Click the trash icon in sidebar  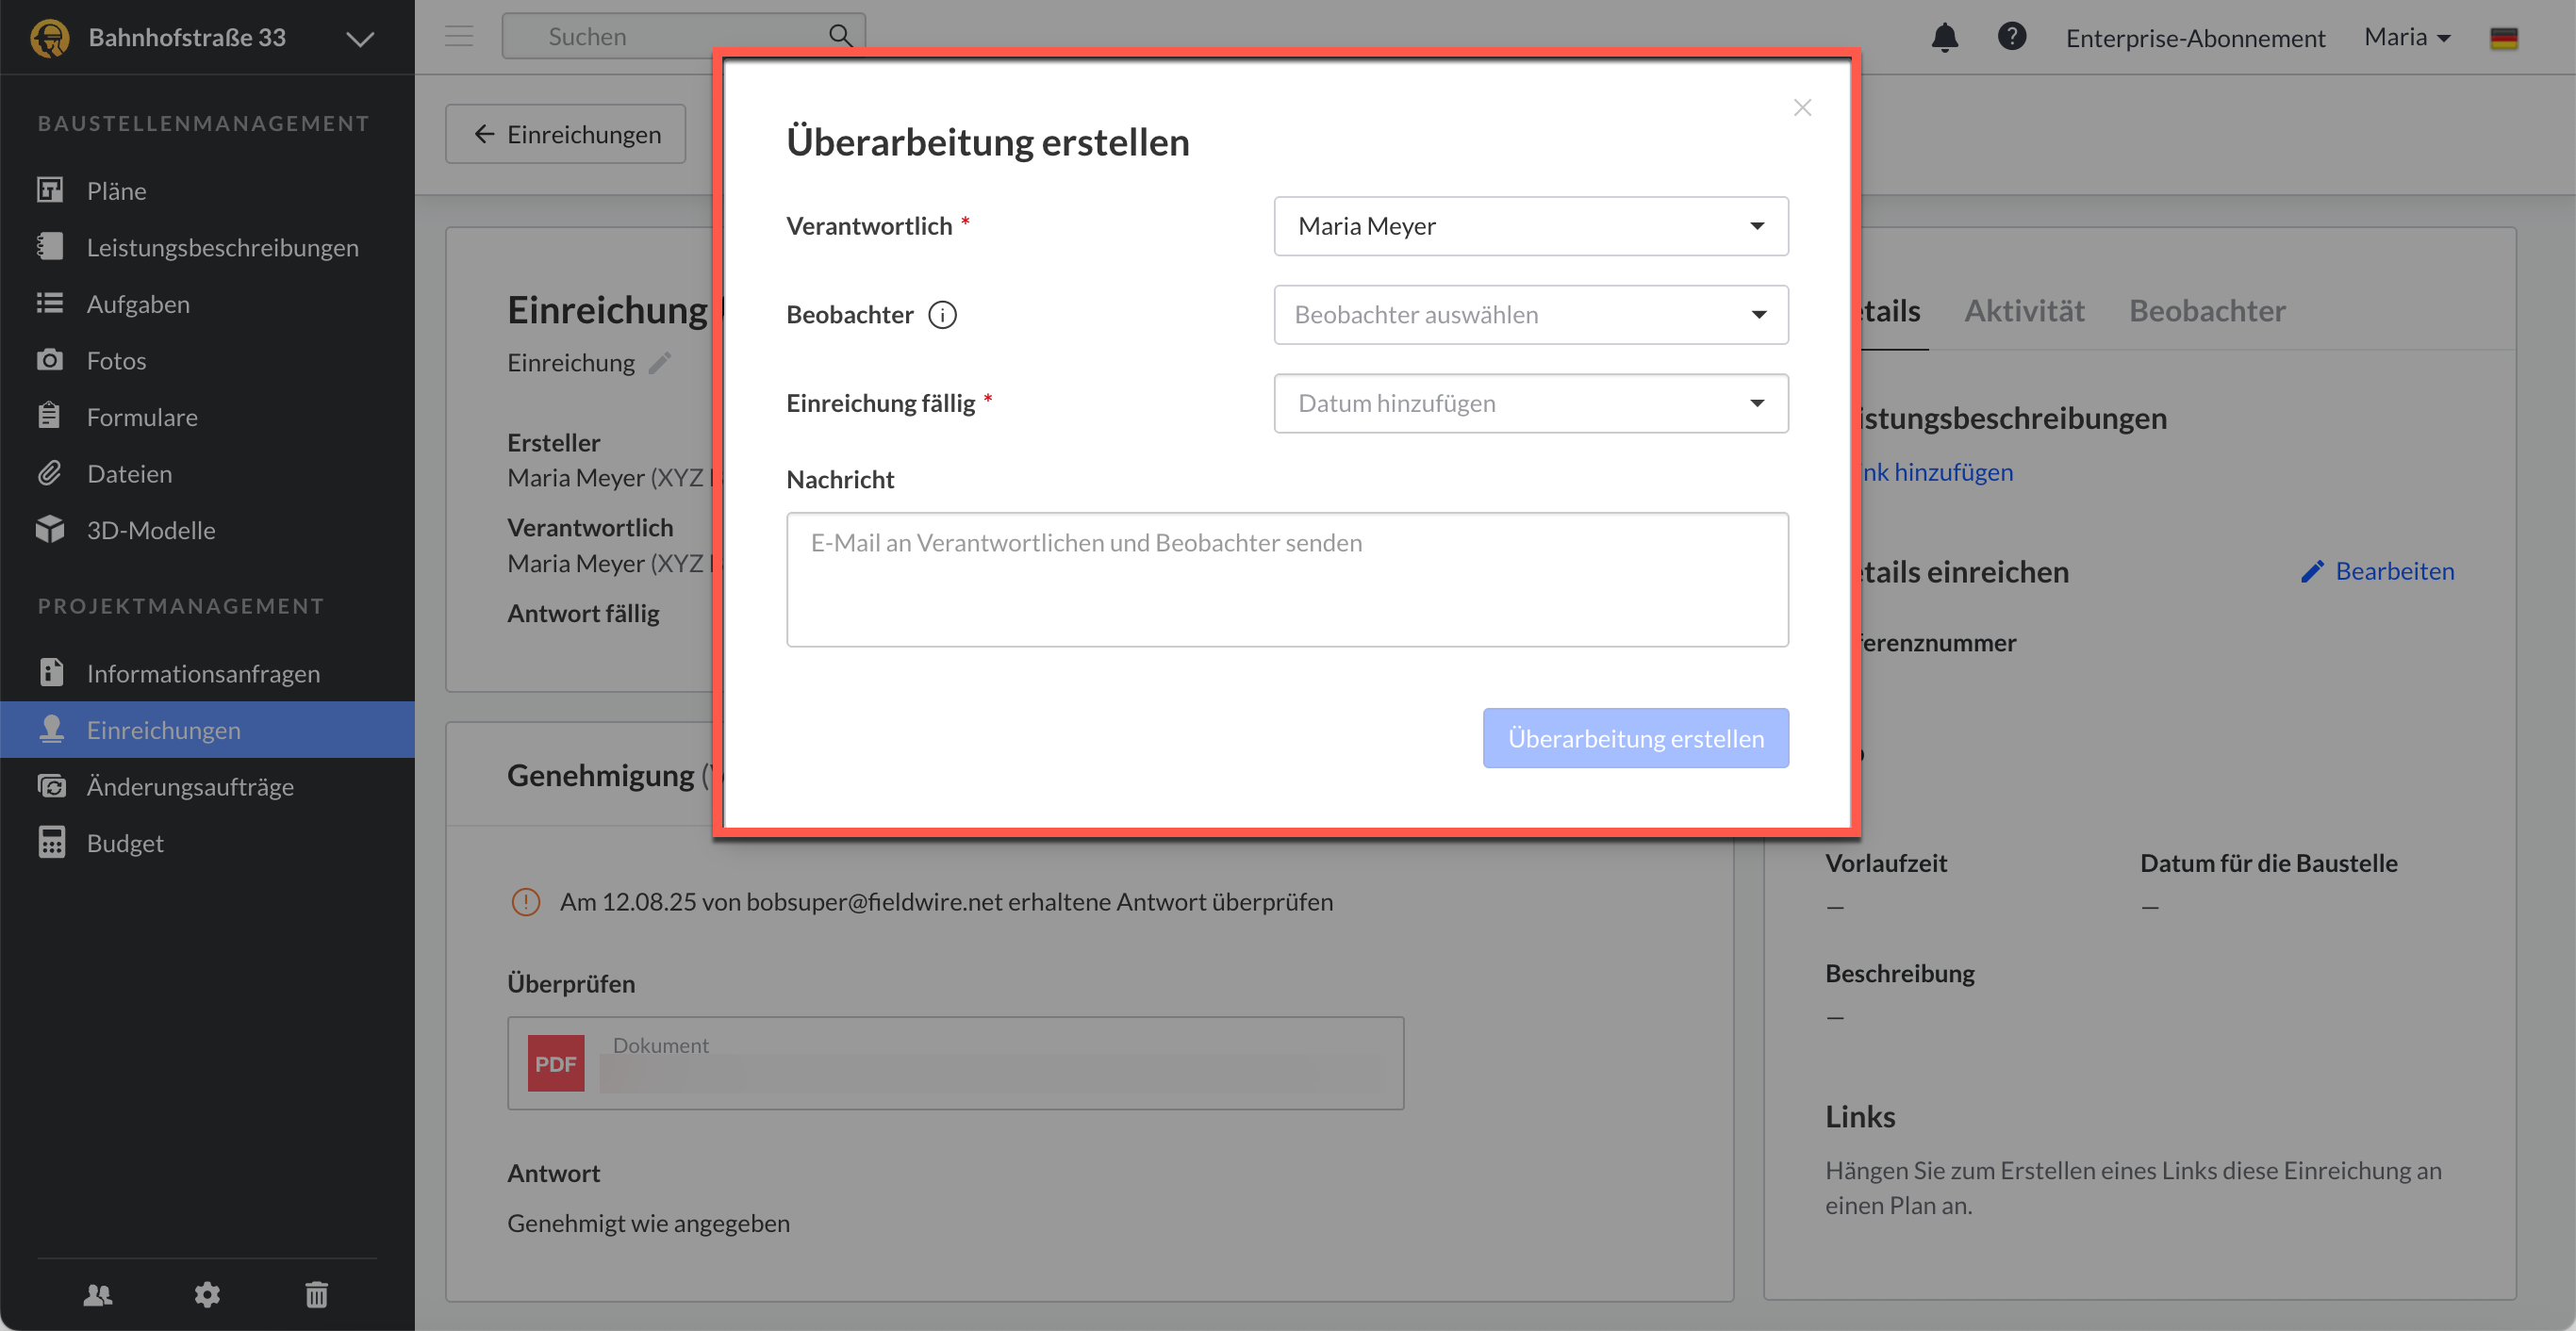coord(316,1295)
